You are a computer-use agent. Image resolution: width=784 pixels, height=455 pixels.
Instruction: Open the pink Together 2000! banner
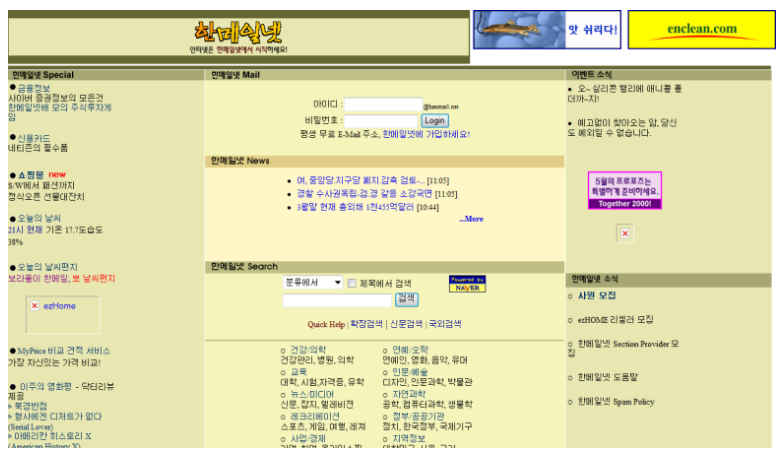pos(624,190)
